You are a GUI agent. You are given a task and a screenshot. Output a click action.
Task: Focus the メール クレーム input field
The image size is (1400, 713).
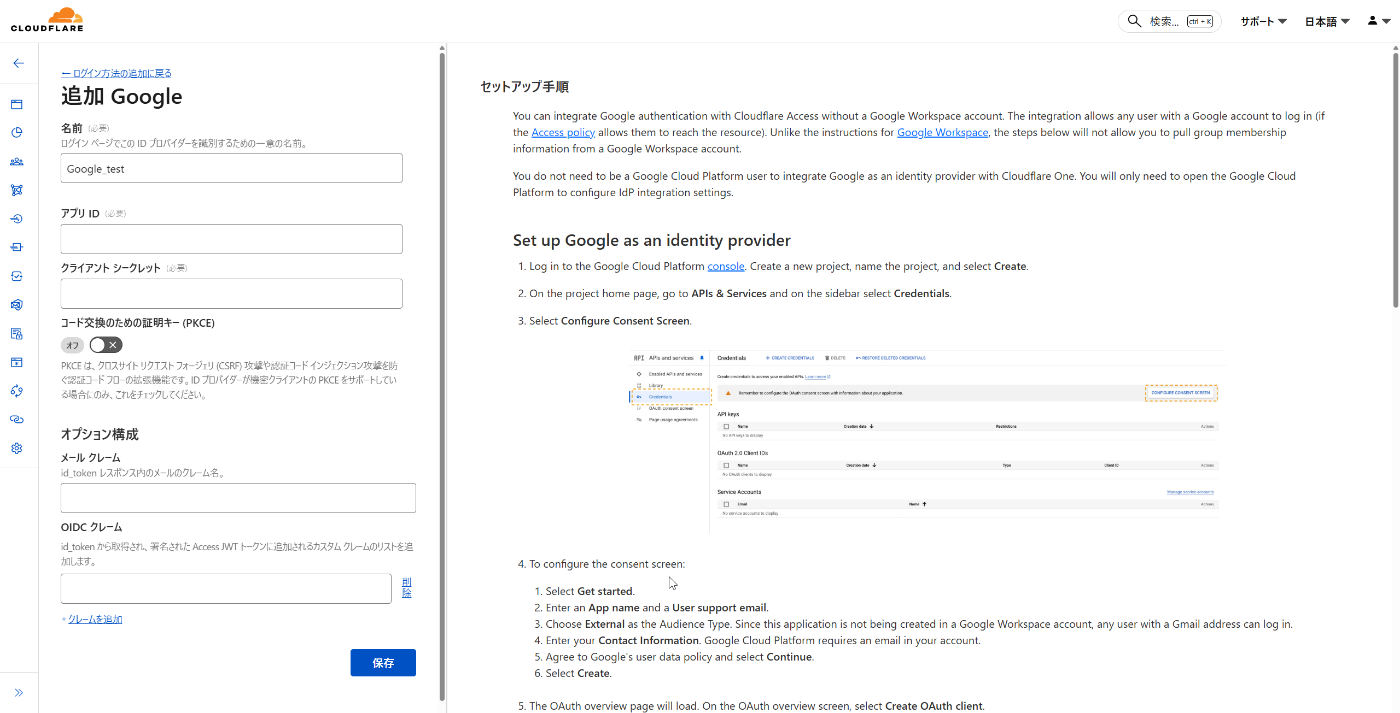point(238,498)
